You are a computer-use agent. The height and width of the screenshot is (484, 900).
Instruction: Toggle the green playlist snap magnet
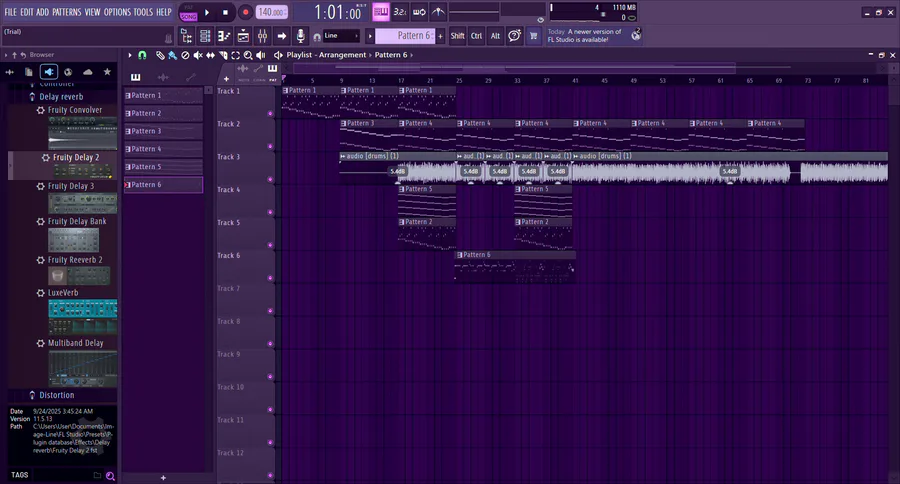pos(142,55)
